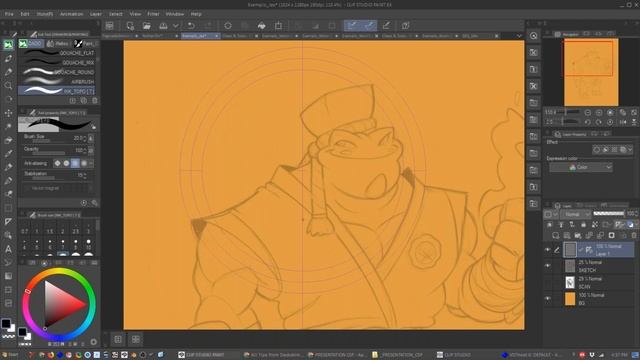Toggle Vector magnet checkbox
The image size is (640, 360).
[27, 188]
